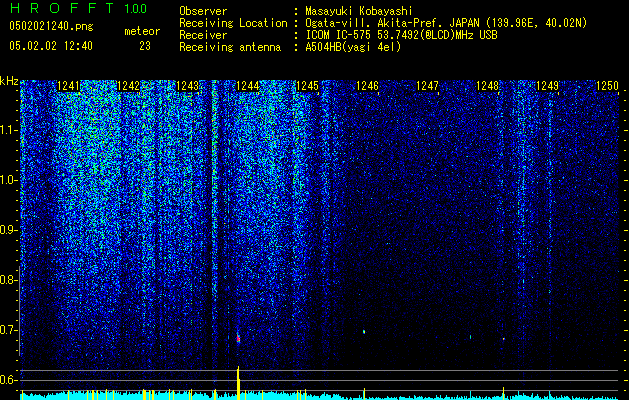Click the meteor count label
Image resolution: width=629 pixels, height=400 pixels.
pyautogui.click(x=142, y=31)
